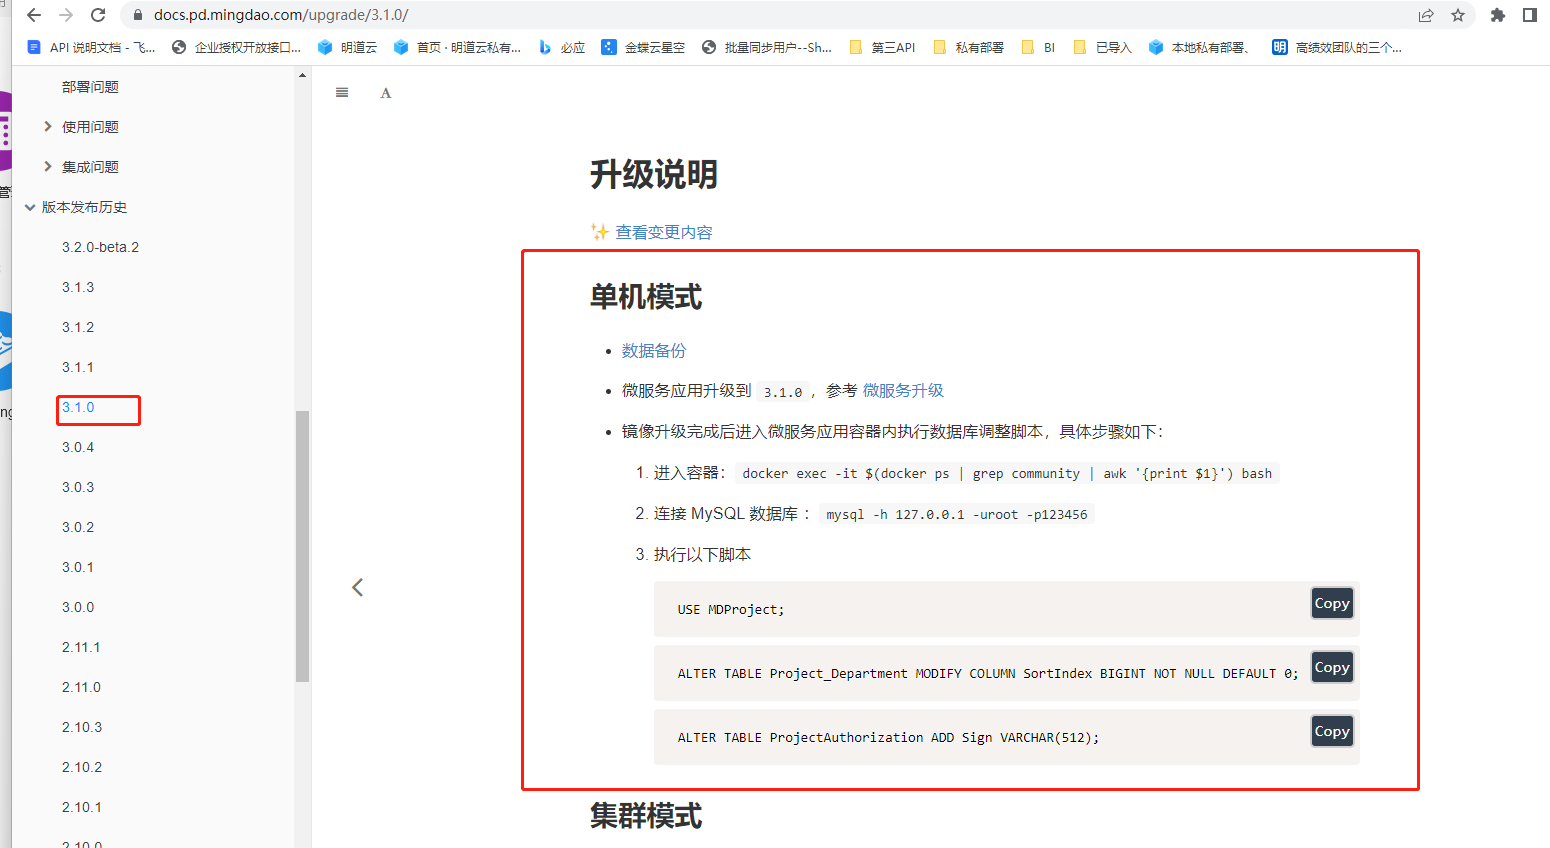Image resolution: width=1550 pixels, height=848 pixels.
Task: Select version 3.1.3 in sidebar
Action: point(78,287)
